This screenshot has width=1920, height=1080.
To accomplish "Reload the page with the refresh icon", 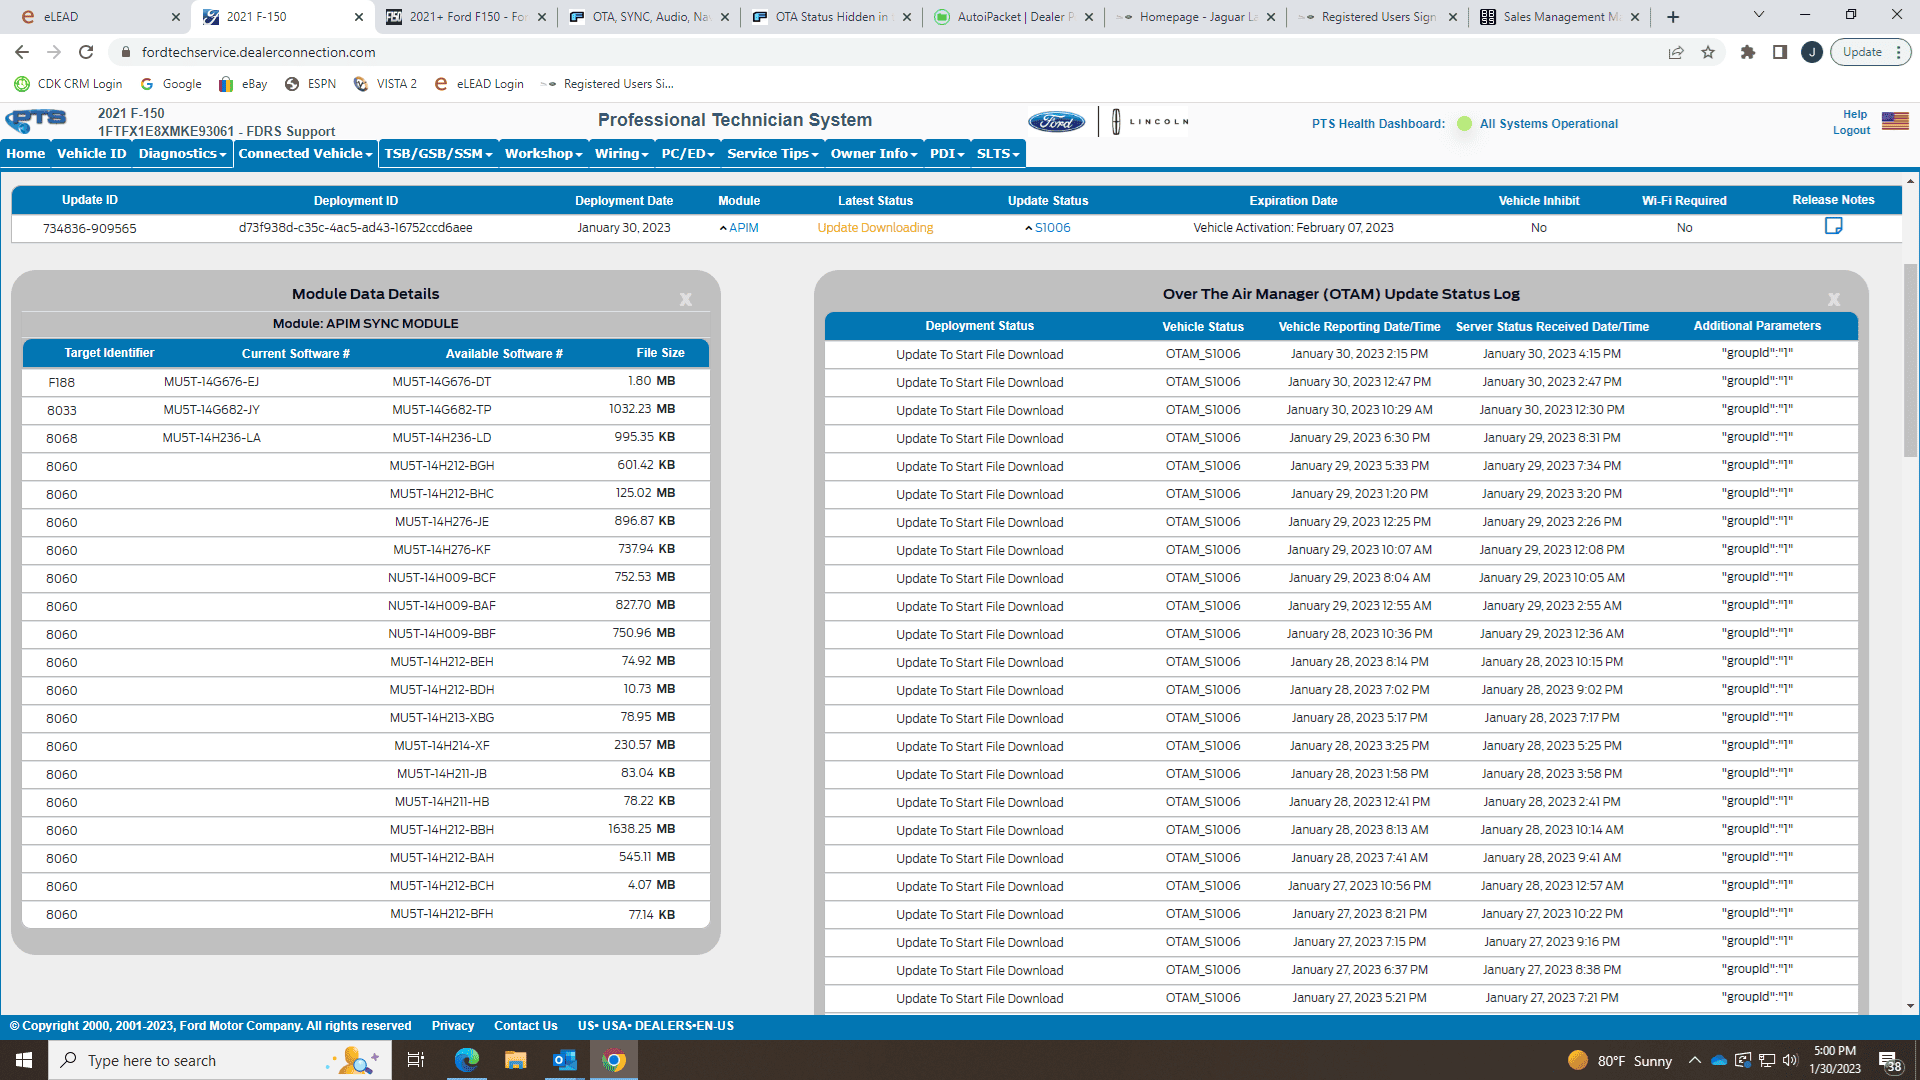I will point(86,52).
